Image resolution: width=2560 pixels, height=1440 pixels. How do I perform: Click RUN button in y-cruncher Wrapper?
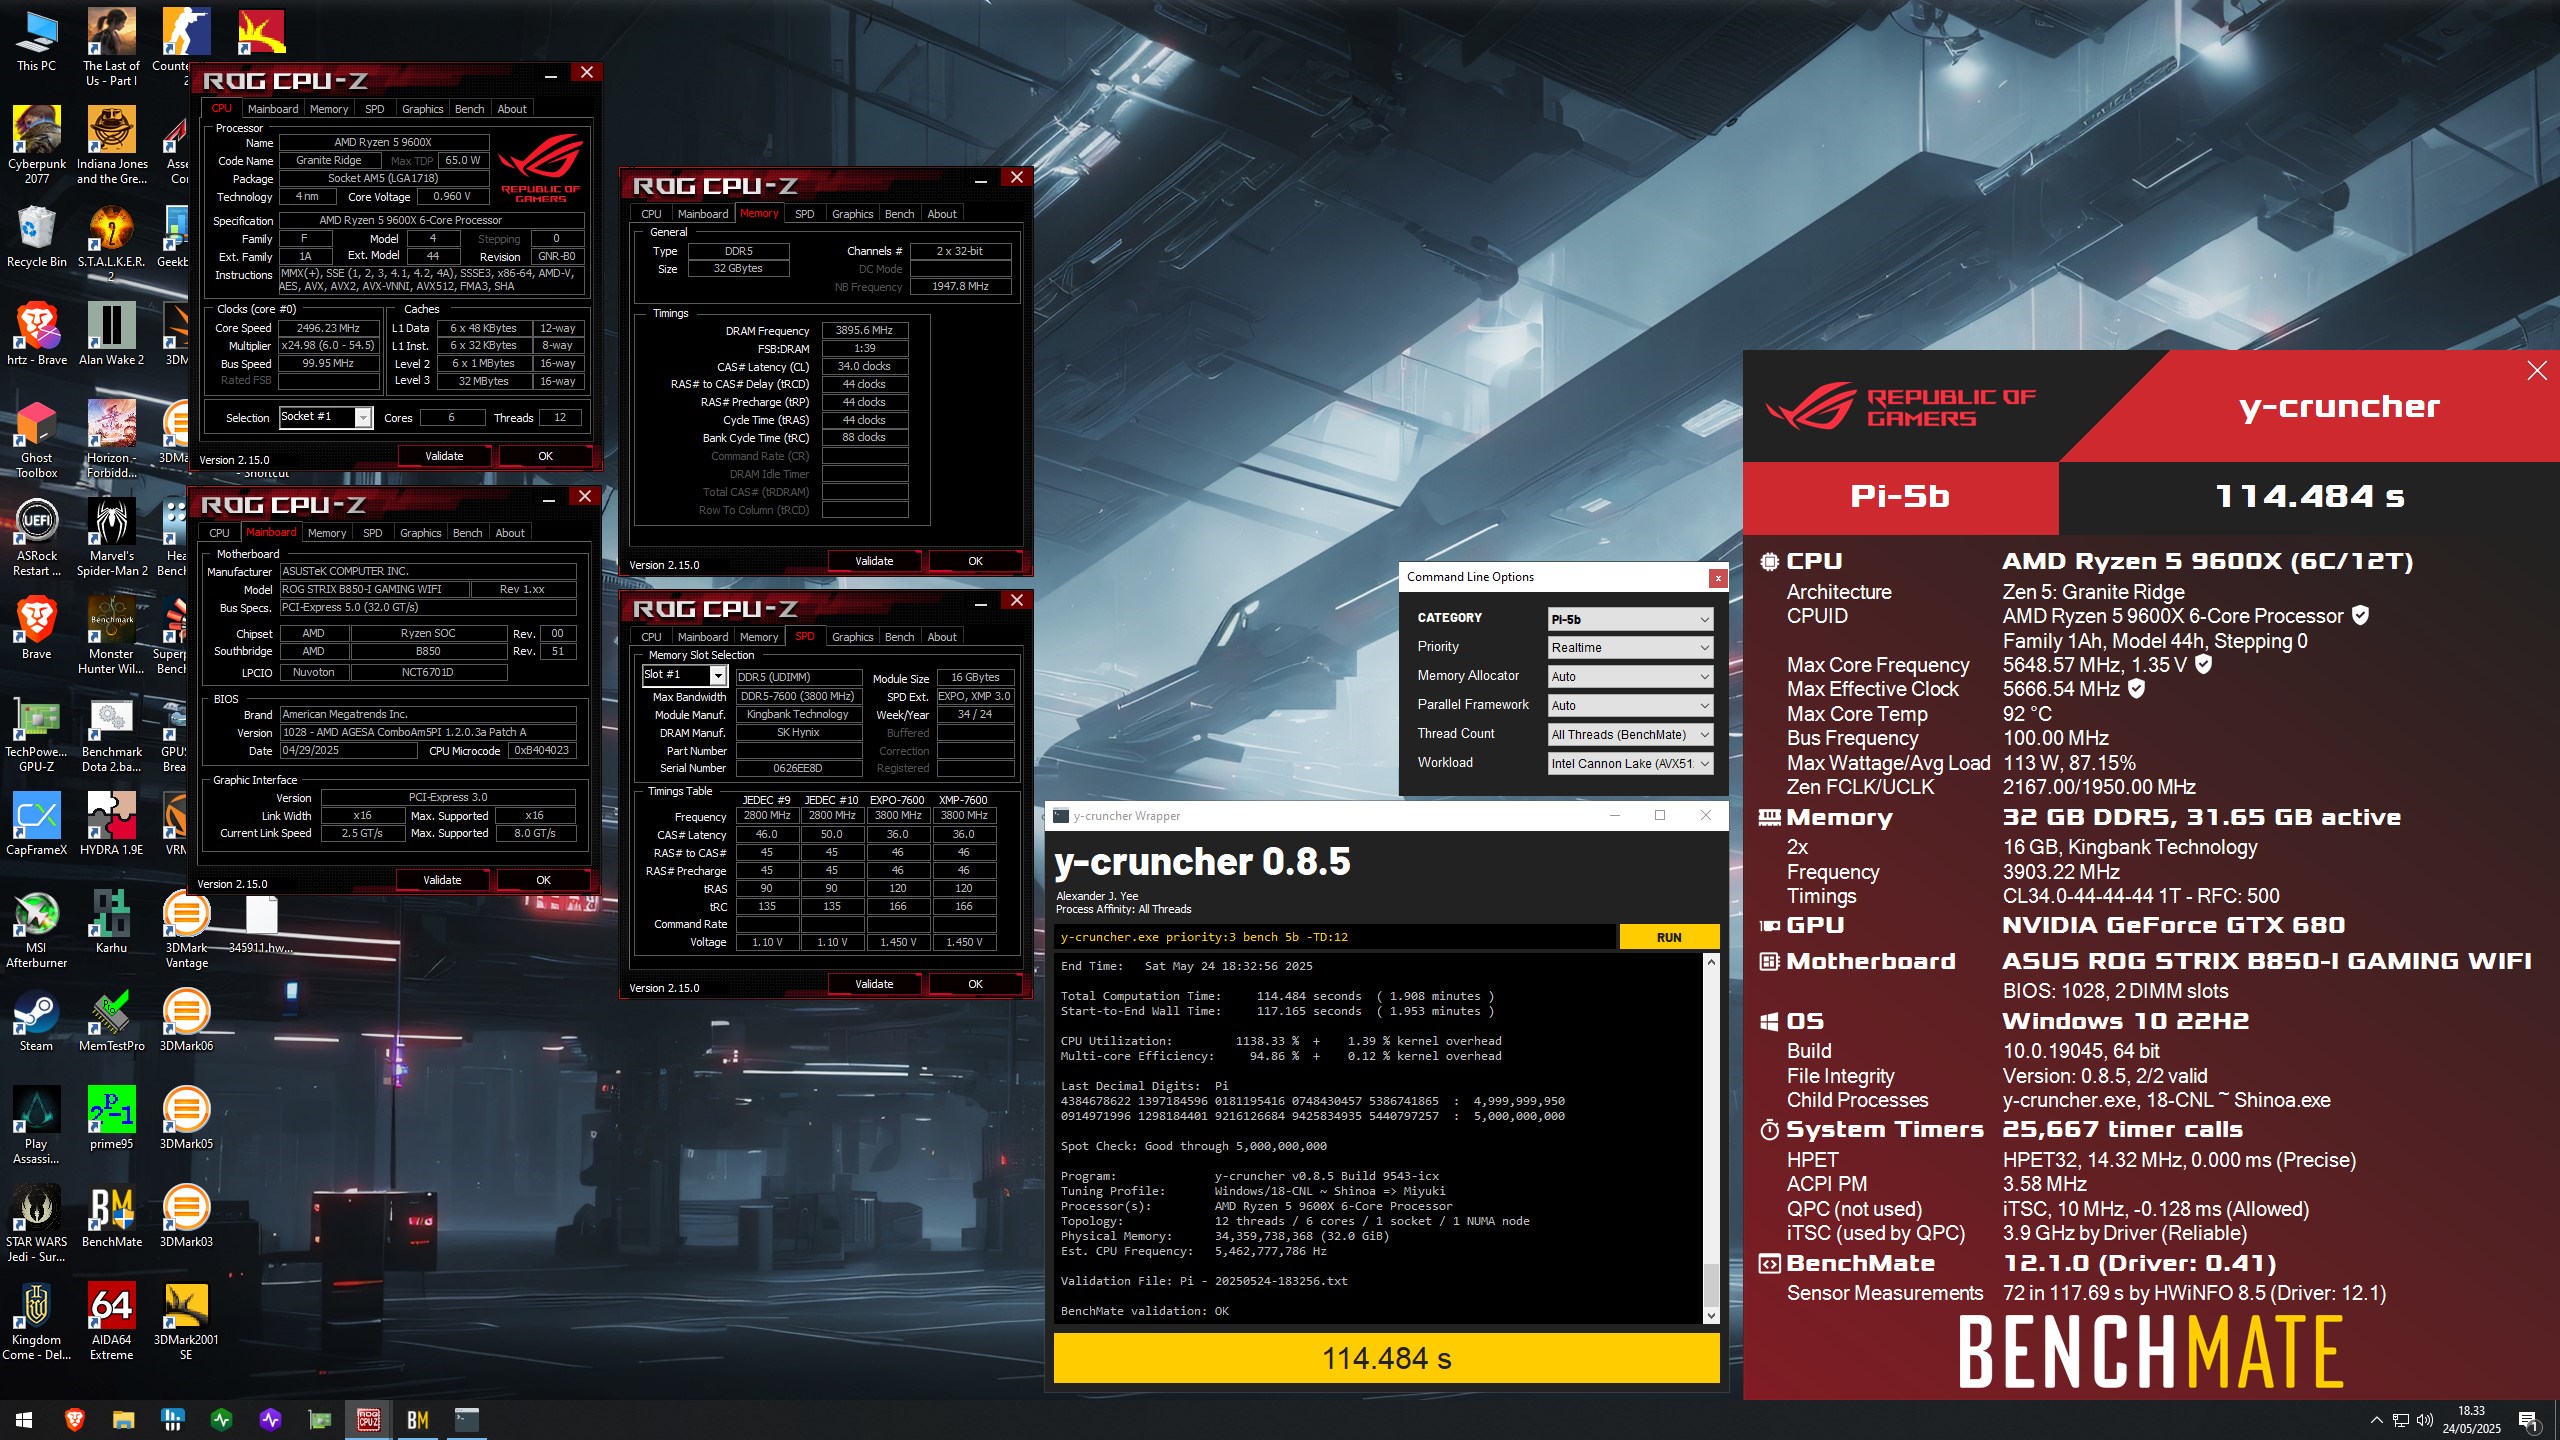click(1668, 937)
